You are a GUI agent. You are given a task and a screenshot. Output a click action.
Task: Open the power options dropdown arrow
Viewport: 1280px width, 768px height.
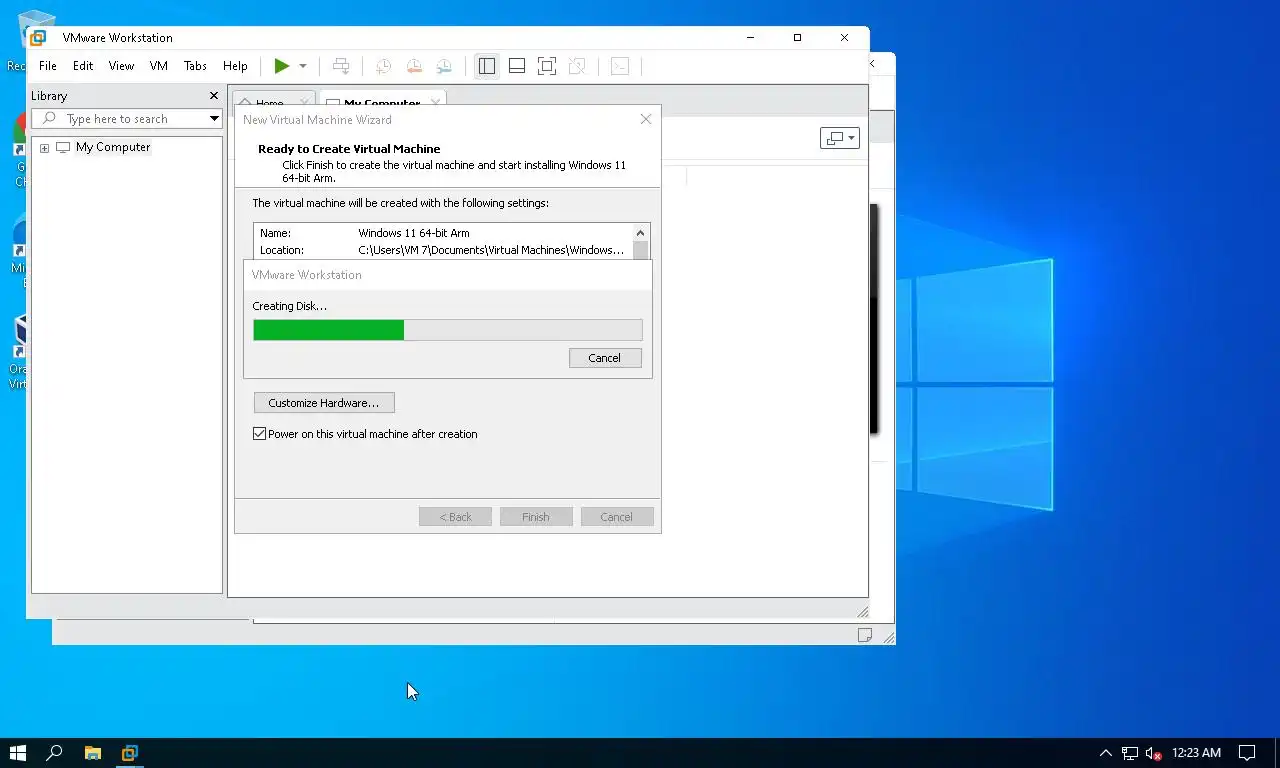pyautogui.click(x=303, y=66)
